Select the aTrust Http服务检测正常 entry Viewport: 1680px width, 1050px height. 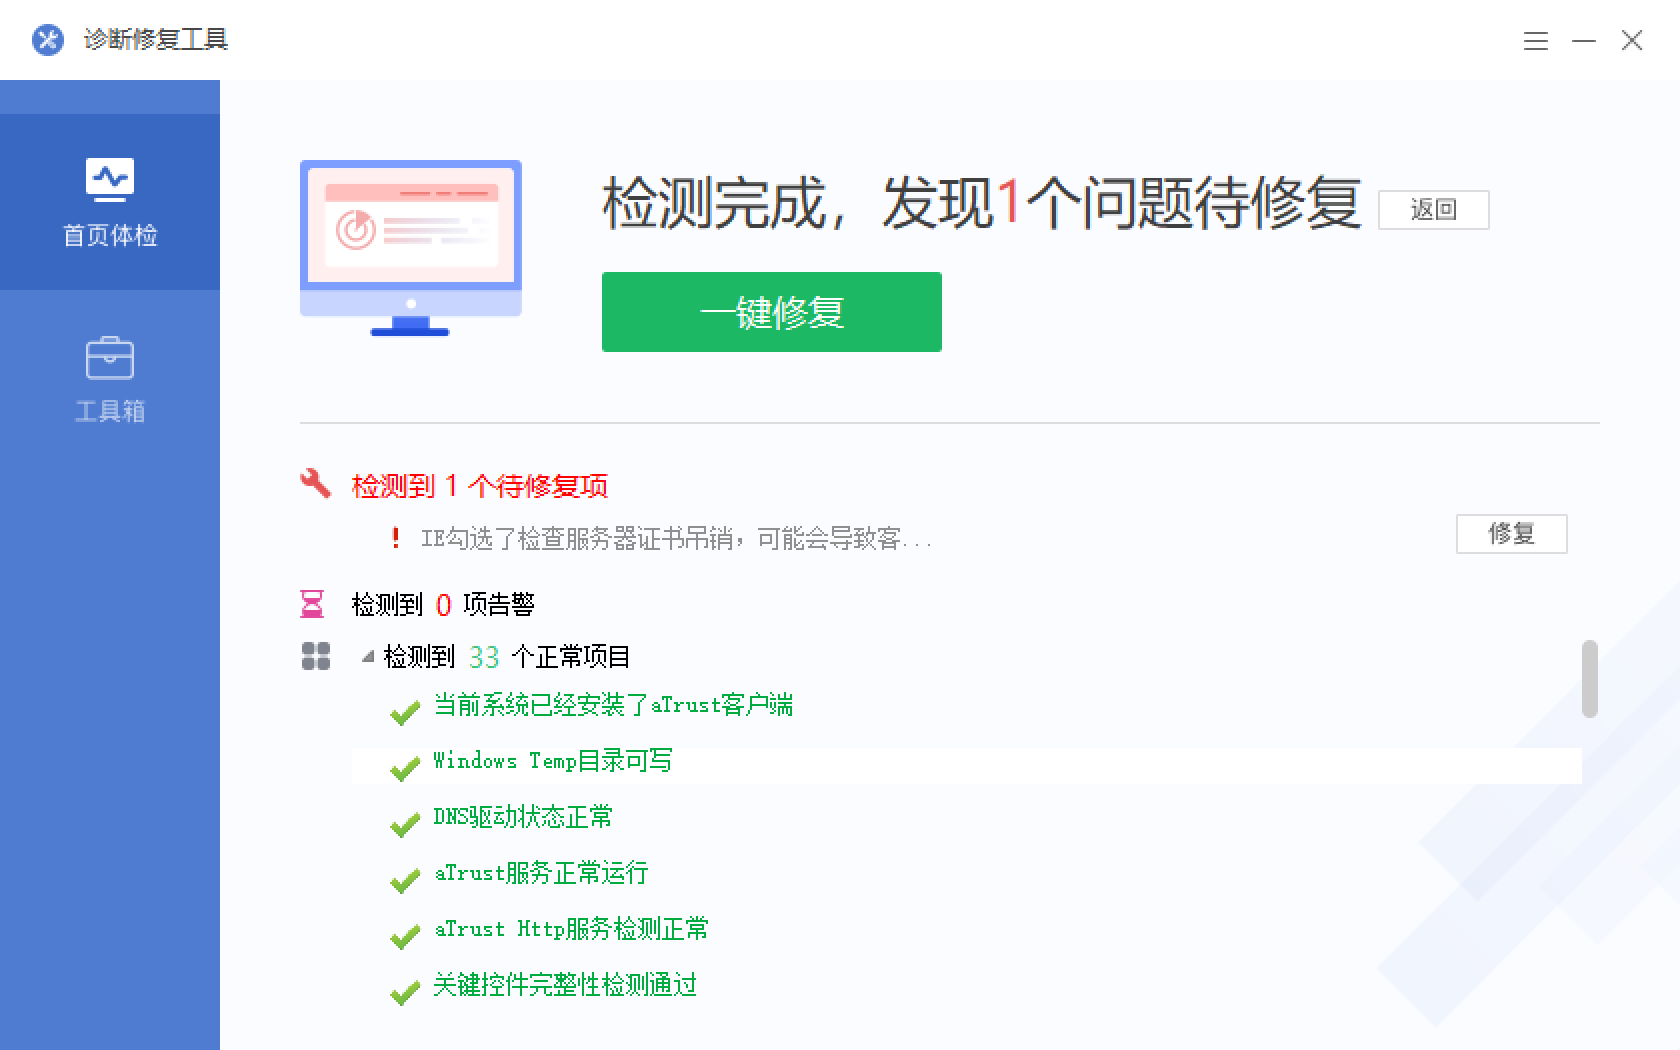(571, 929)
